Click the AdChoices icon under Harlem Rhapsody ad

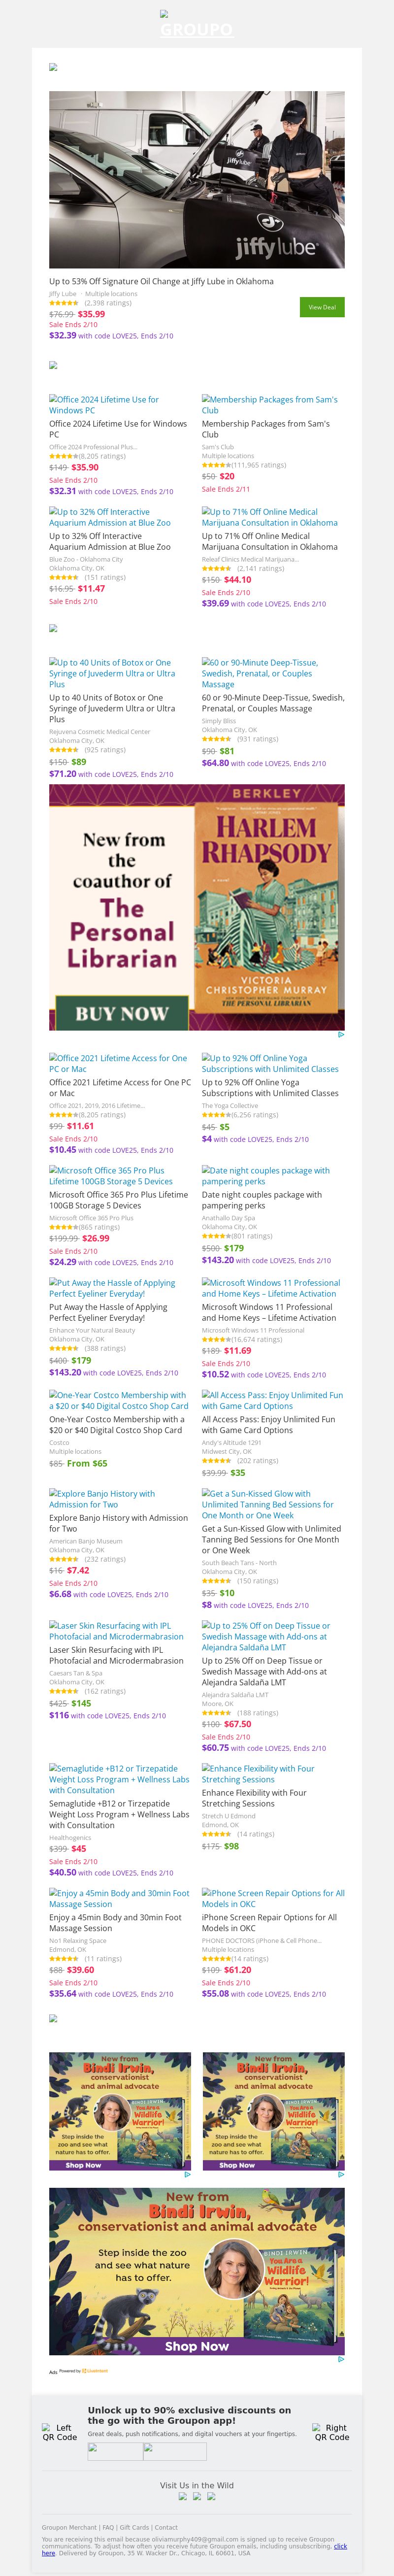point(341,1035)
